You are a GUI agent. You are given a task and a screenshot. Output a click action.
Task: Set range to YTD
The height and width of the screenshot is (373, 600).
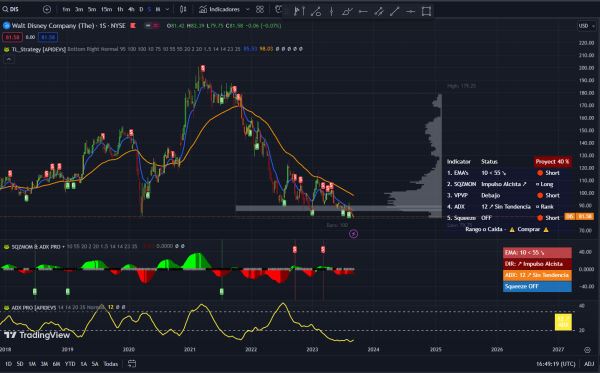tap(70, 364)
